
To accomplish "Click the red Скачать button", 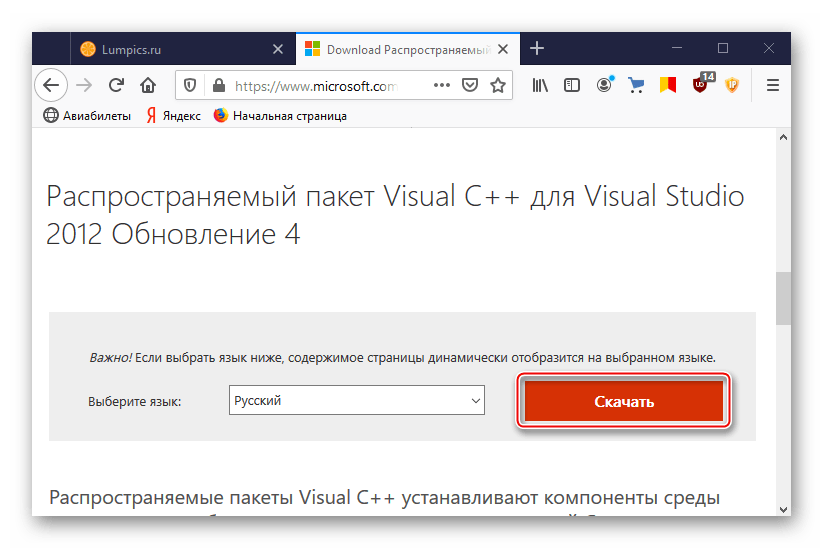I will (624, 401).
